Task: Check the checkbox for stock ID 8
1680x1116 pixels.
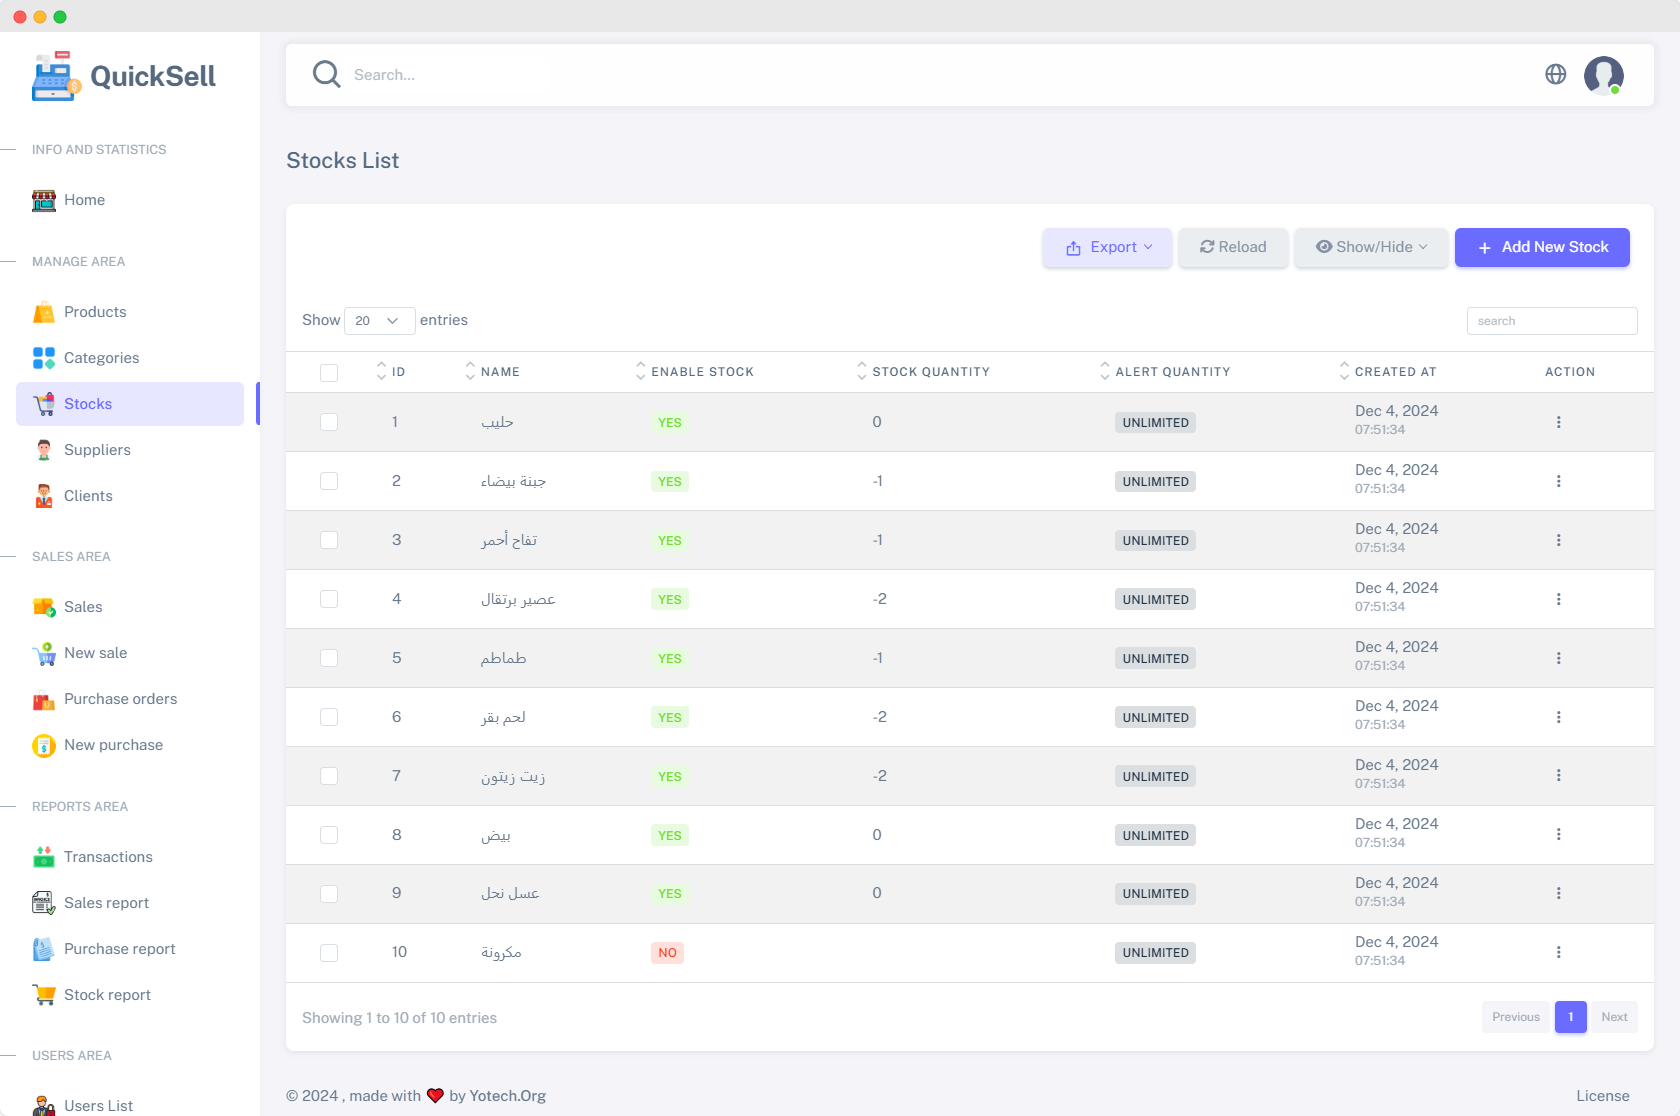Action: click(329, 835)
